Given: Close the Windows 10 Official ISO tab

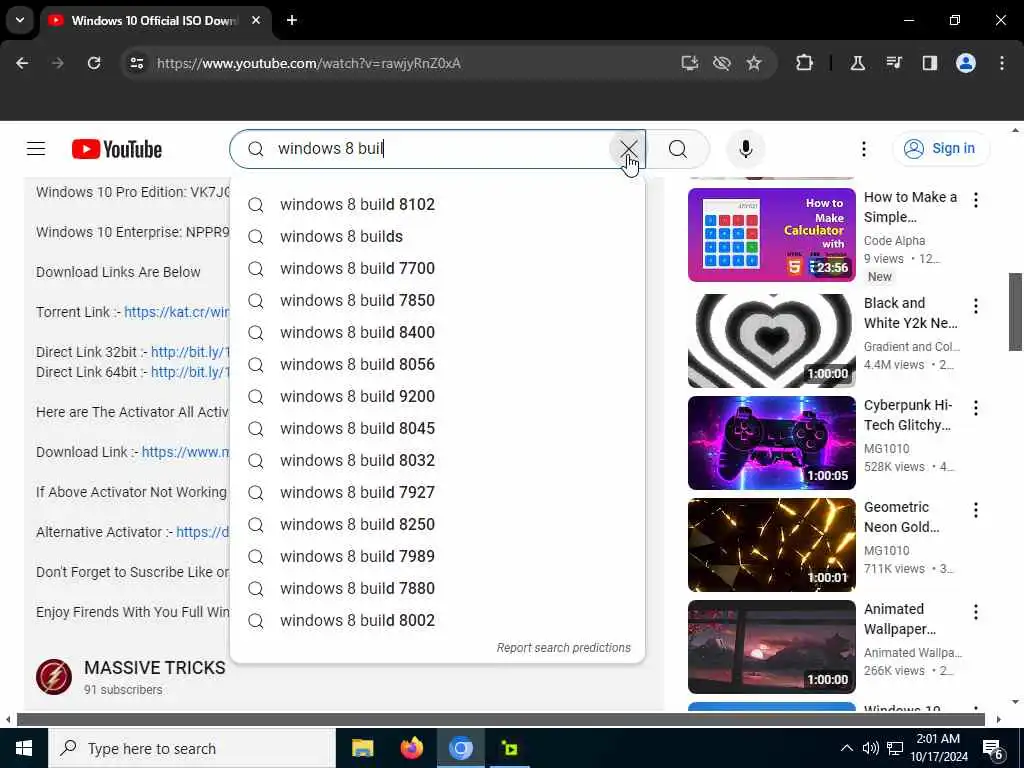Looking at the screenshot, I should 256,20.
